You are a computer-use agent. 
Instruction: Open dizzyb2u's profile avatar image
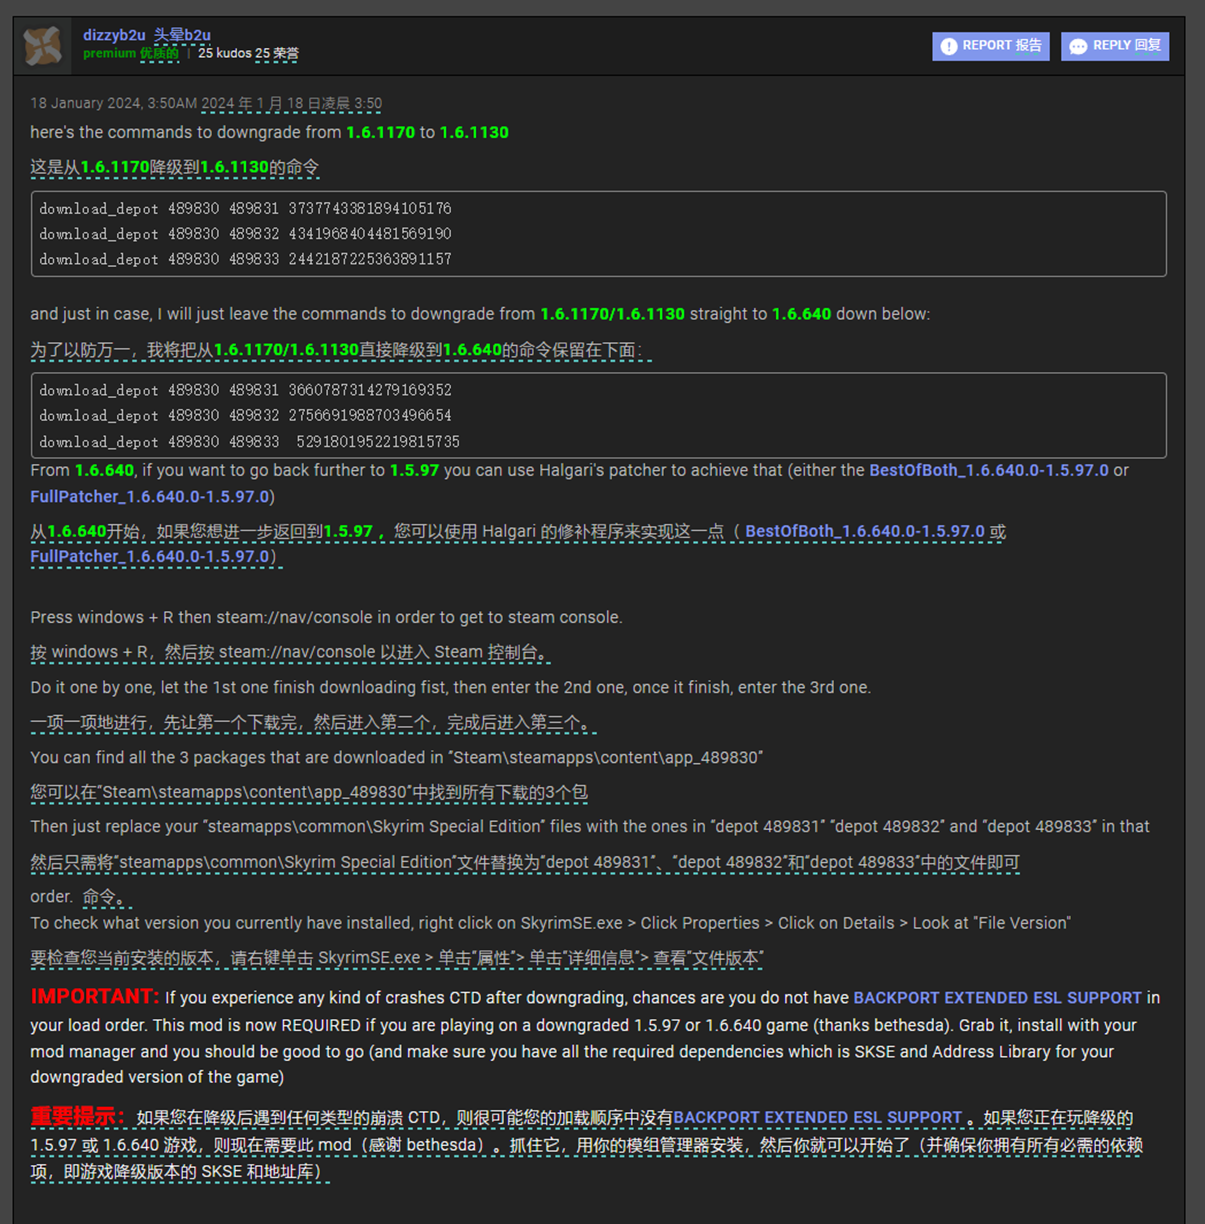[42, 45]
